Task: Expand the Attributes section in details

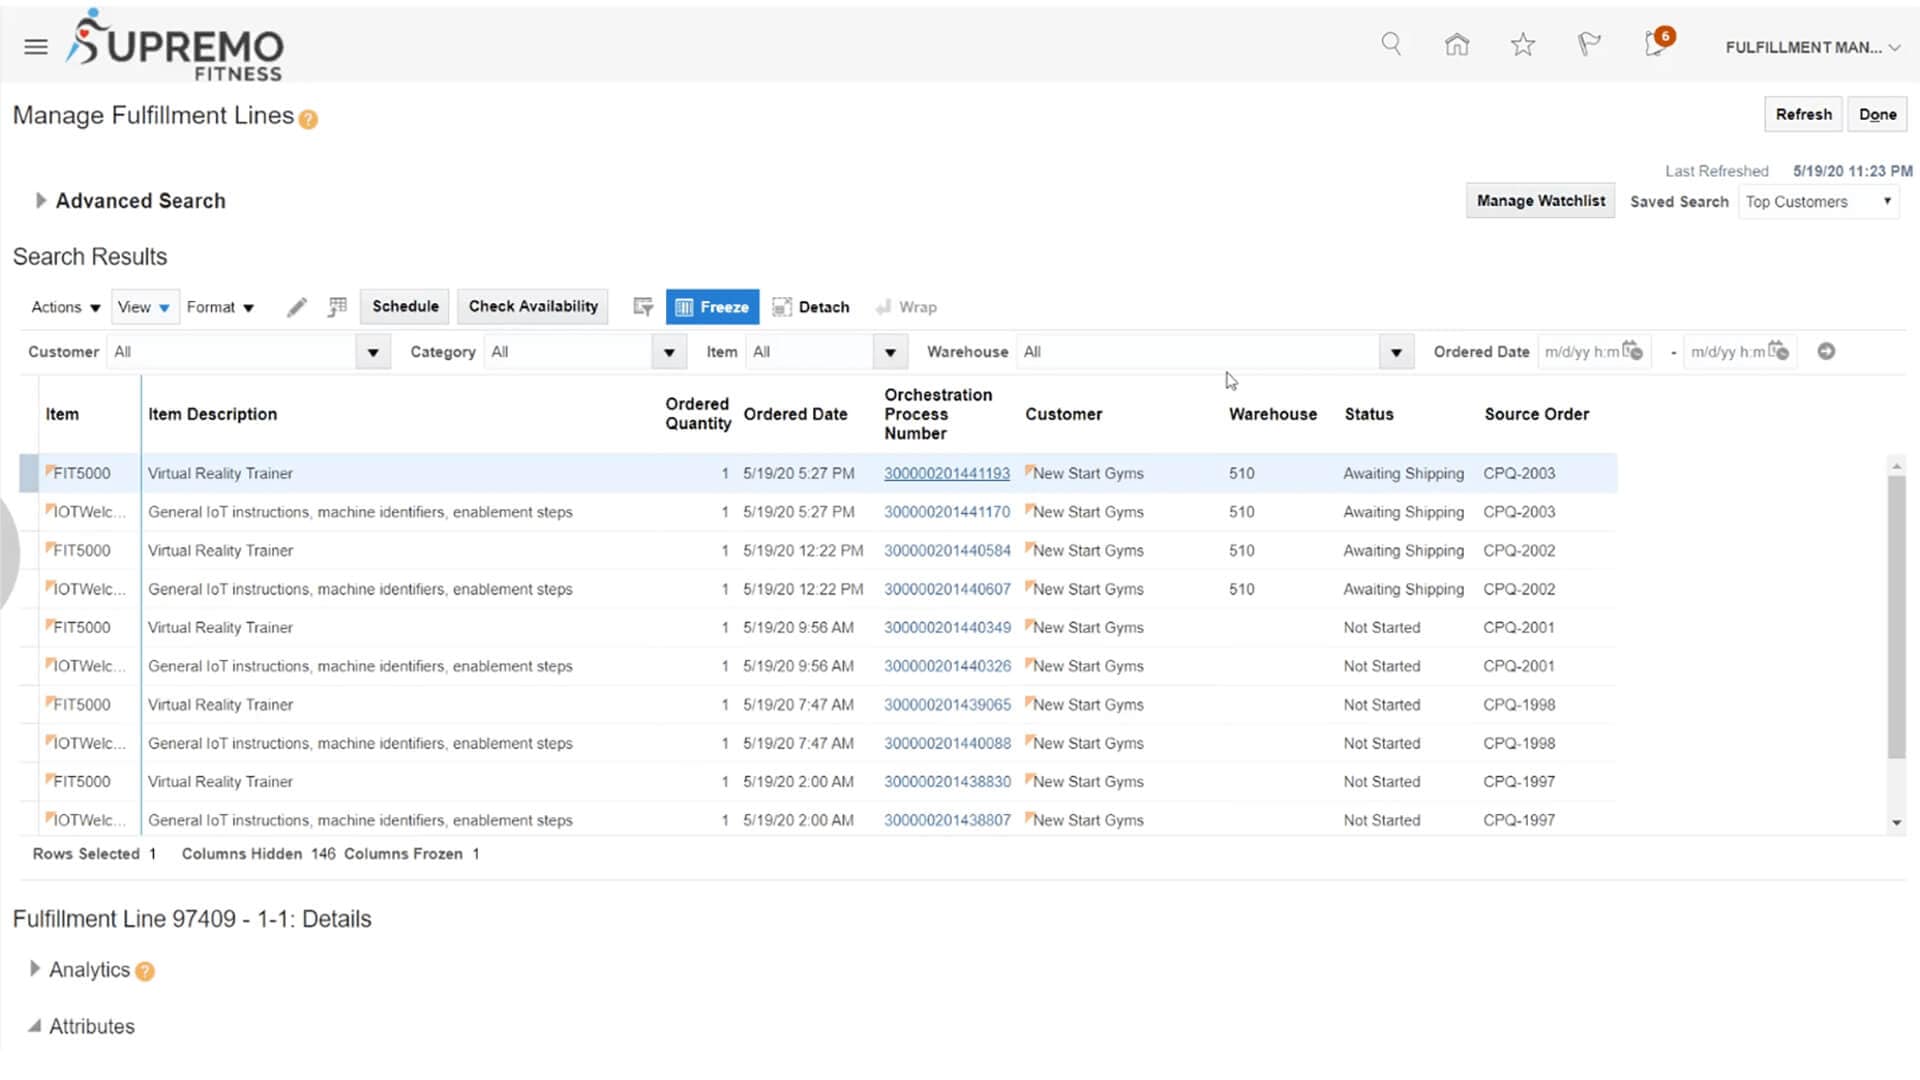Action: click(36, 1026)
